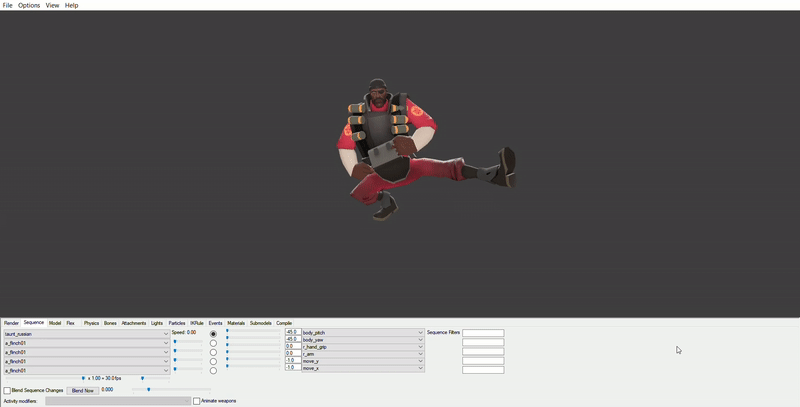Open the Options menu

29,5
